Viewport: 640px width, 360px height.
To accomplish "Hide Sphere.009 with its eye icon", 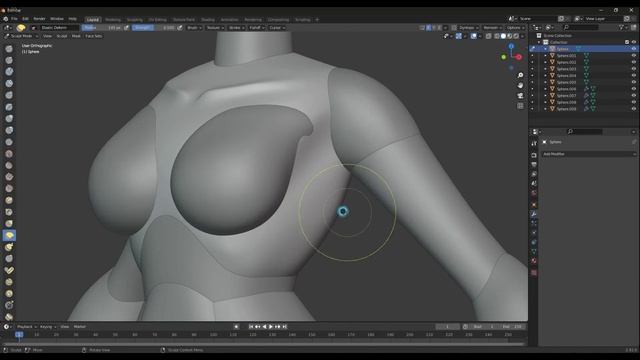I will coord(633,109).
